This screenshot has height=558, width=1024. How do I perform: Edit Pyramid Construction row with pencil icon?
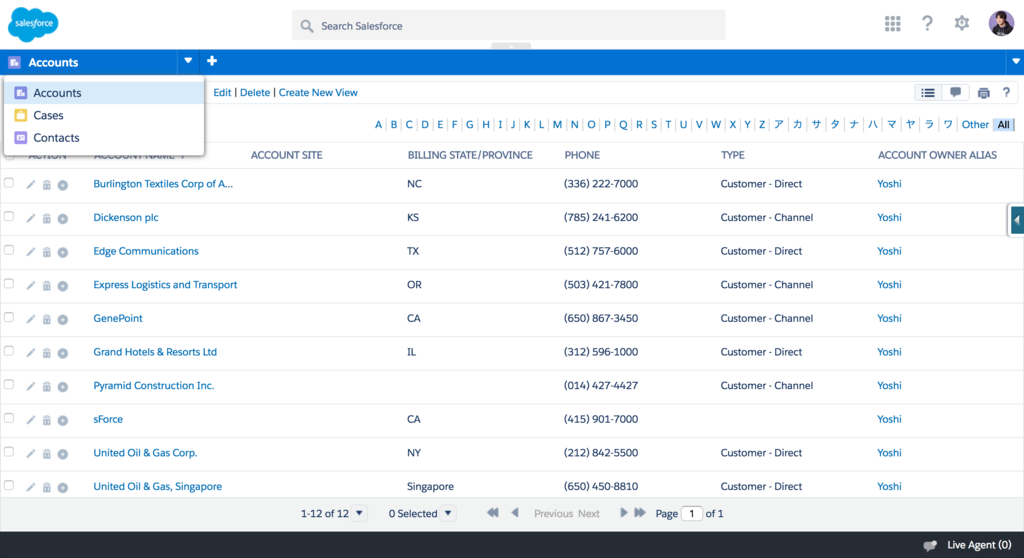31,386
